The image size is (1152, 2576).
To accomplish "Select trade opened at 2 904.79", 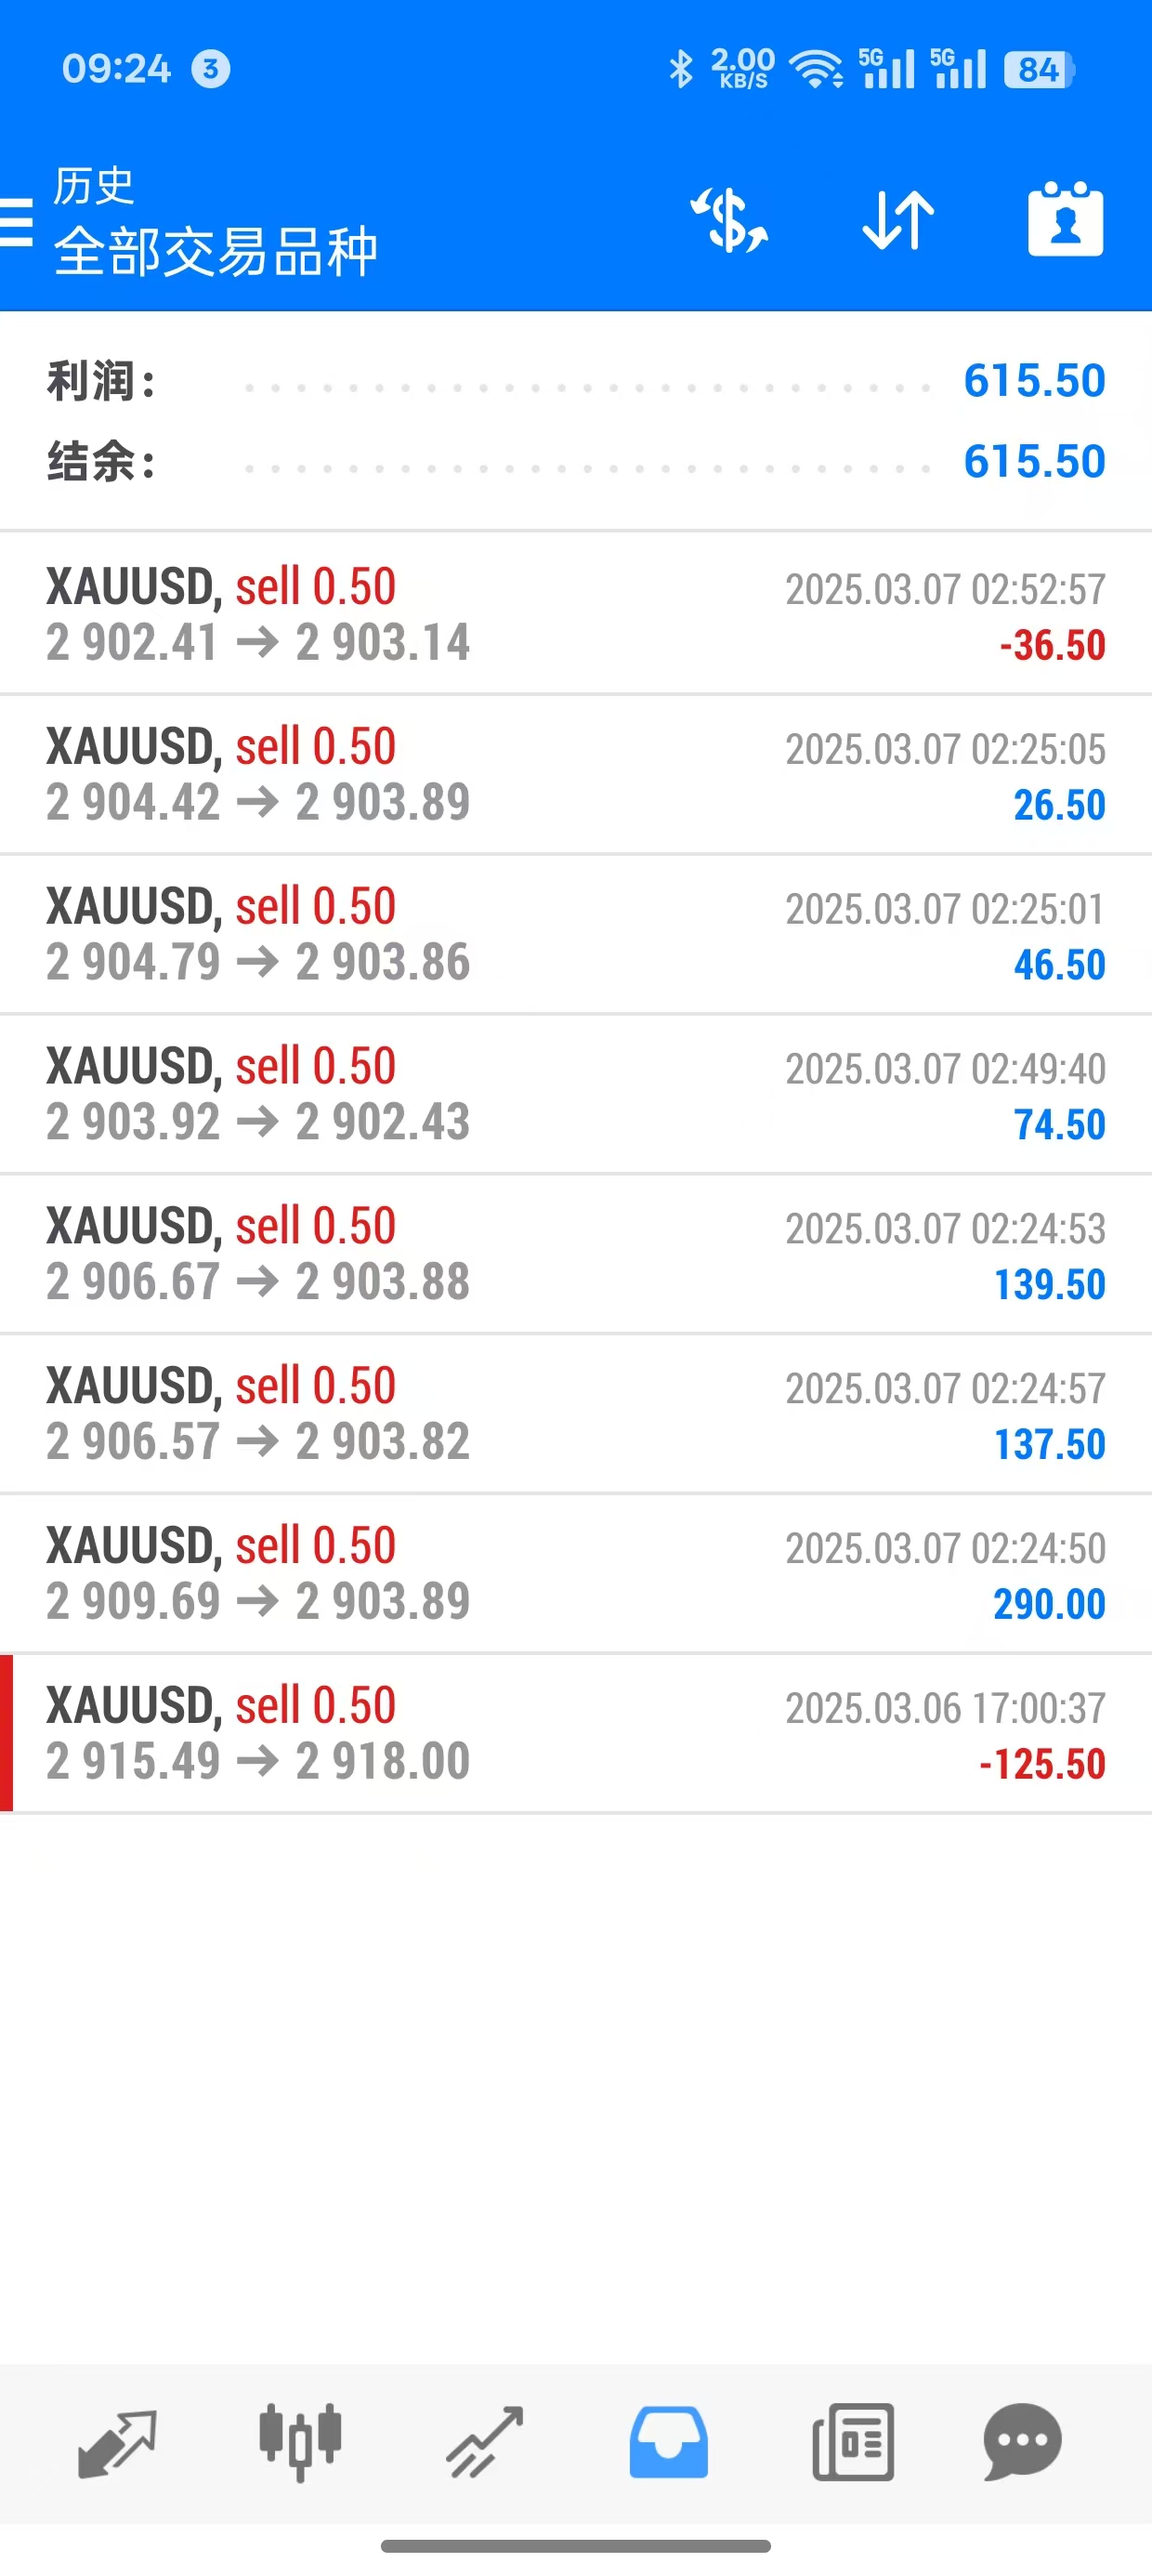I will pos(576,934).
